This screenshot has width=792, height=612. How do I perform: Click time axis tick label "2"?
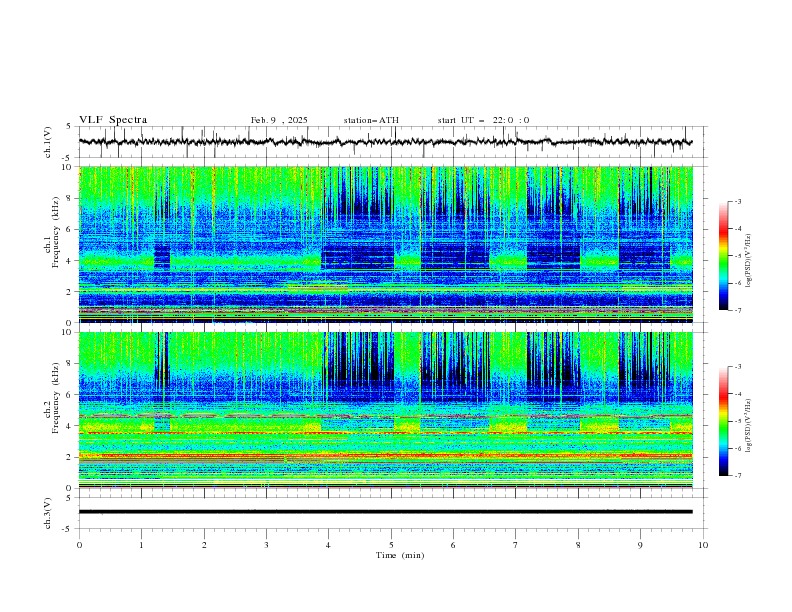(x=204, y=545)
